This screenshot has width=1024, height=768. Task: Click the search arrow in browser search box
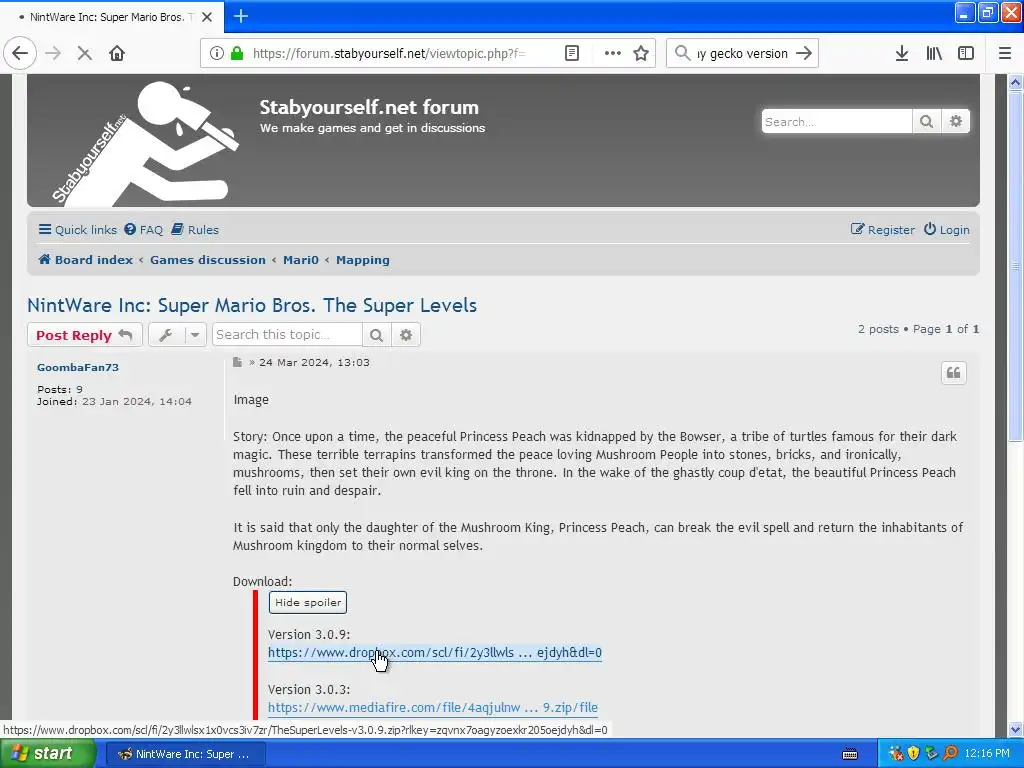[804, 54]
